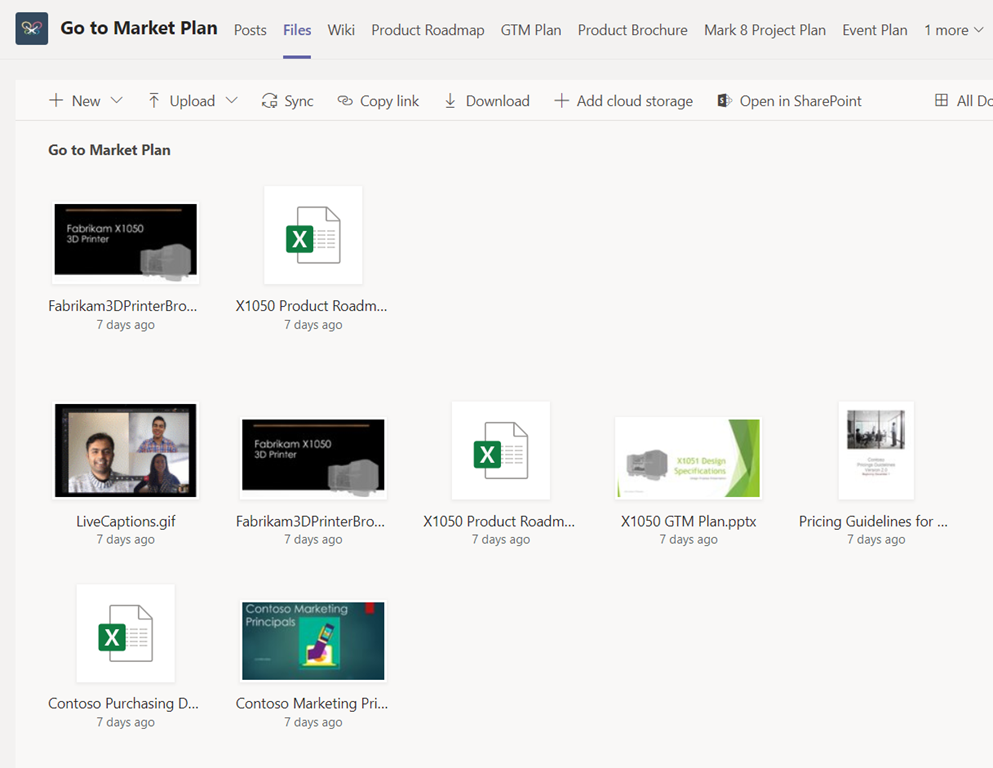993x768 pixels.
Task: Click the 'Contoso Purchasing D...' file name
Action: (123, 703)
